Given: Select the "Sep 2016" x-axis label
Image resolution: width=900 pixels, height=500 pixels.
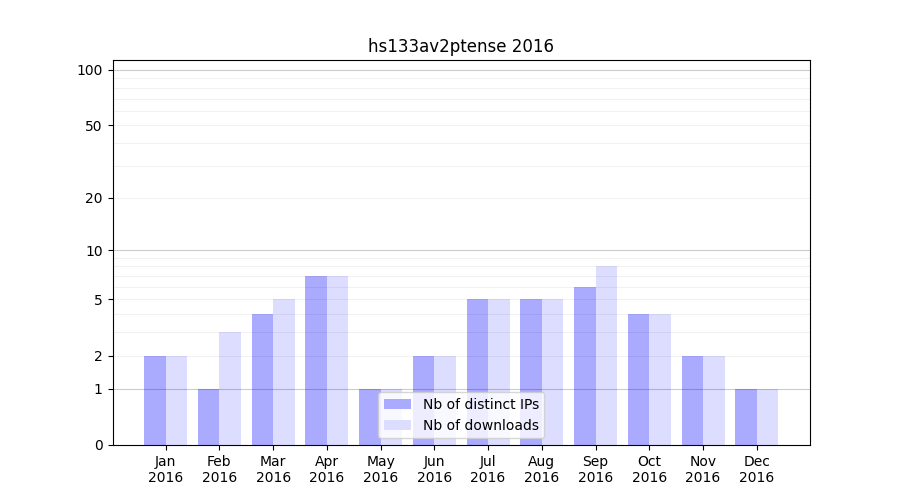Looking at the screenshot, I should (x=595, y=469).
